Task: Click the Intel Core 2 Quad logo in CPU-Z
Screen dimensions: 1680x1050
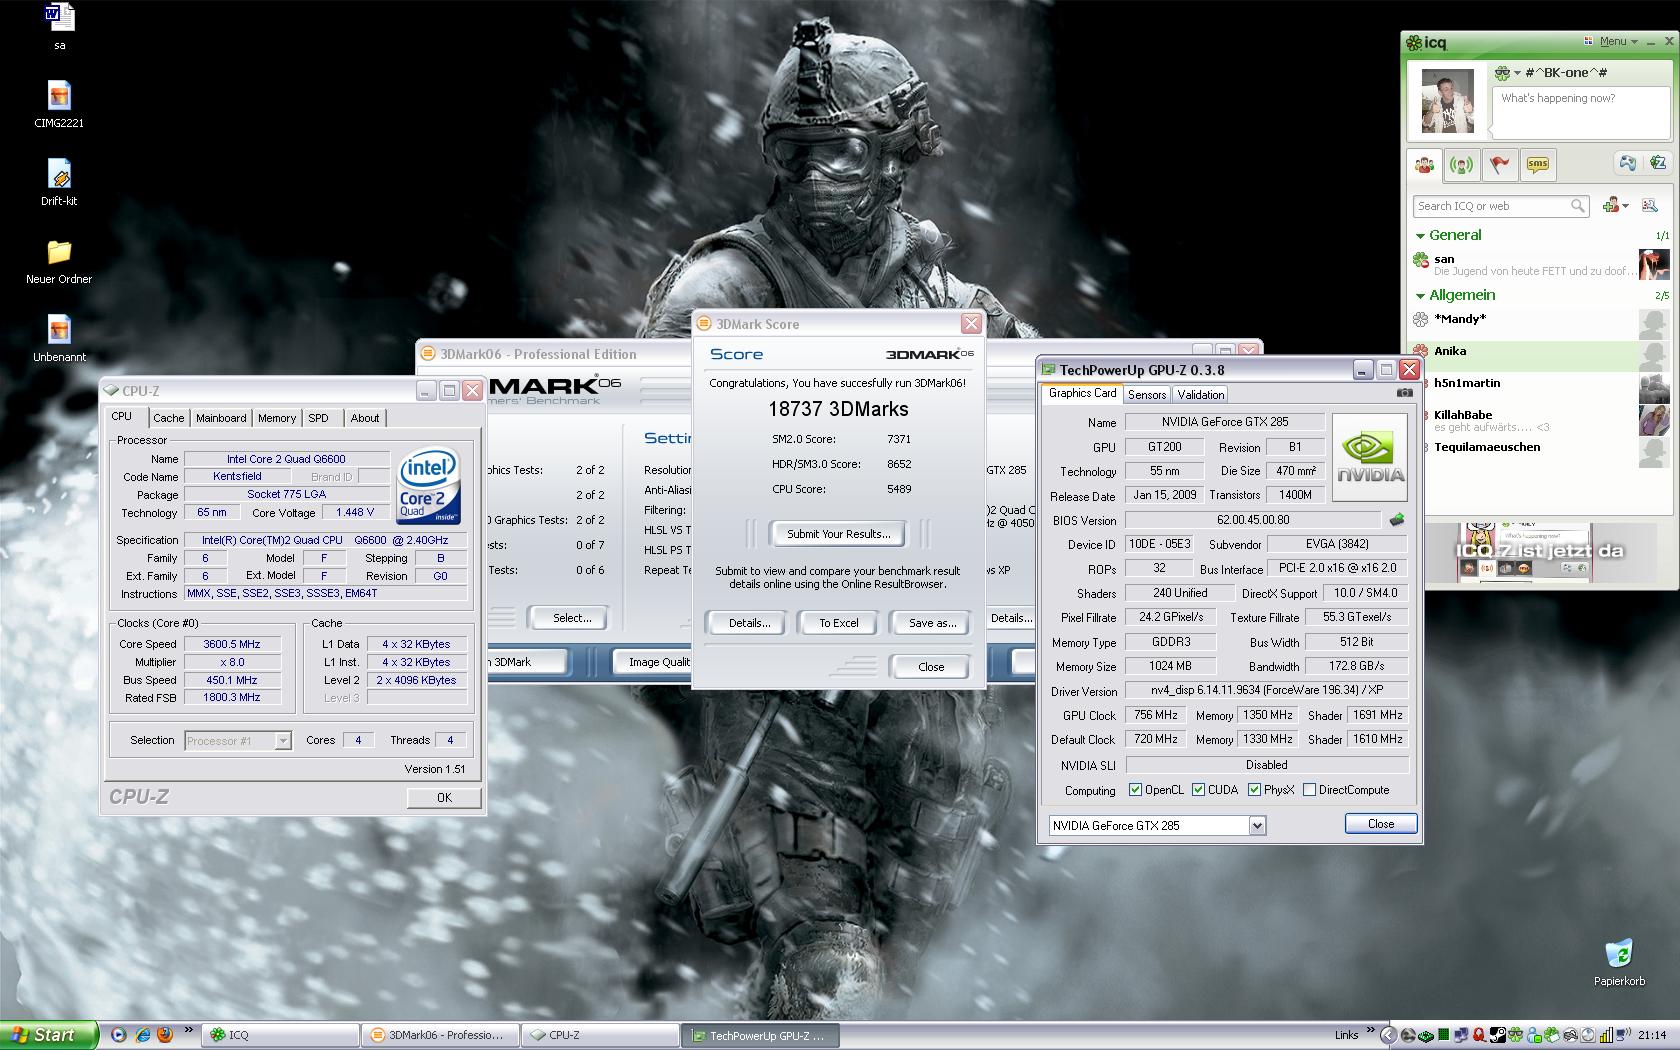Action: coord(429,487)
